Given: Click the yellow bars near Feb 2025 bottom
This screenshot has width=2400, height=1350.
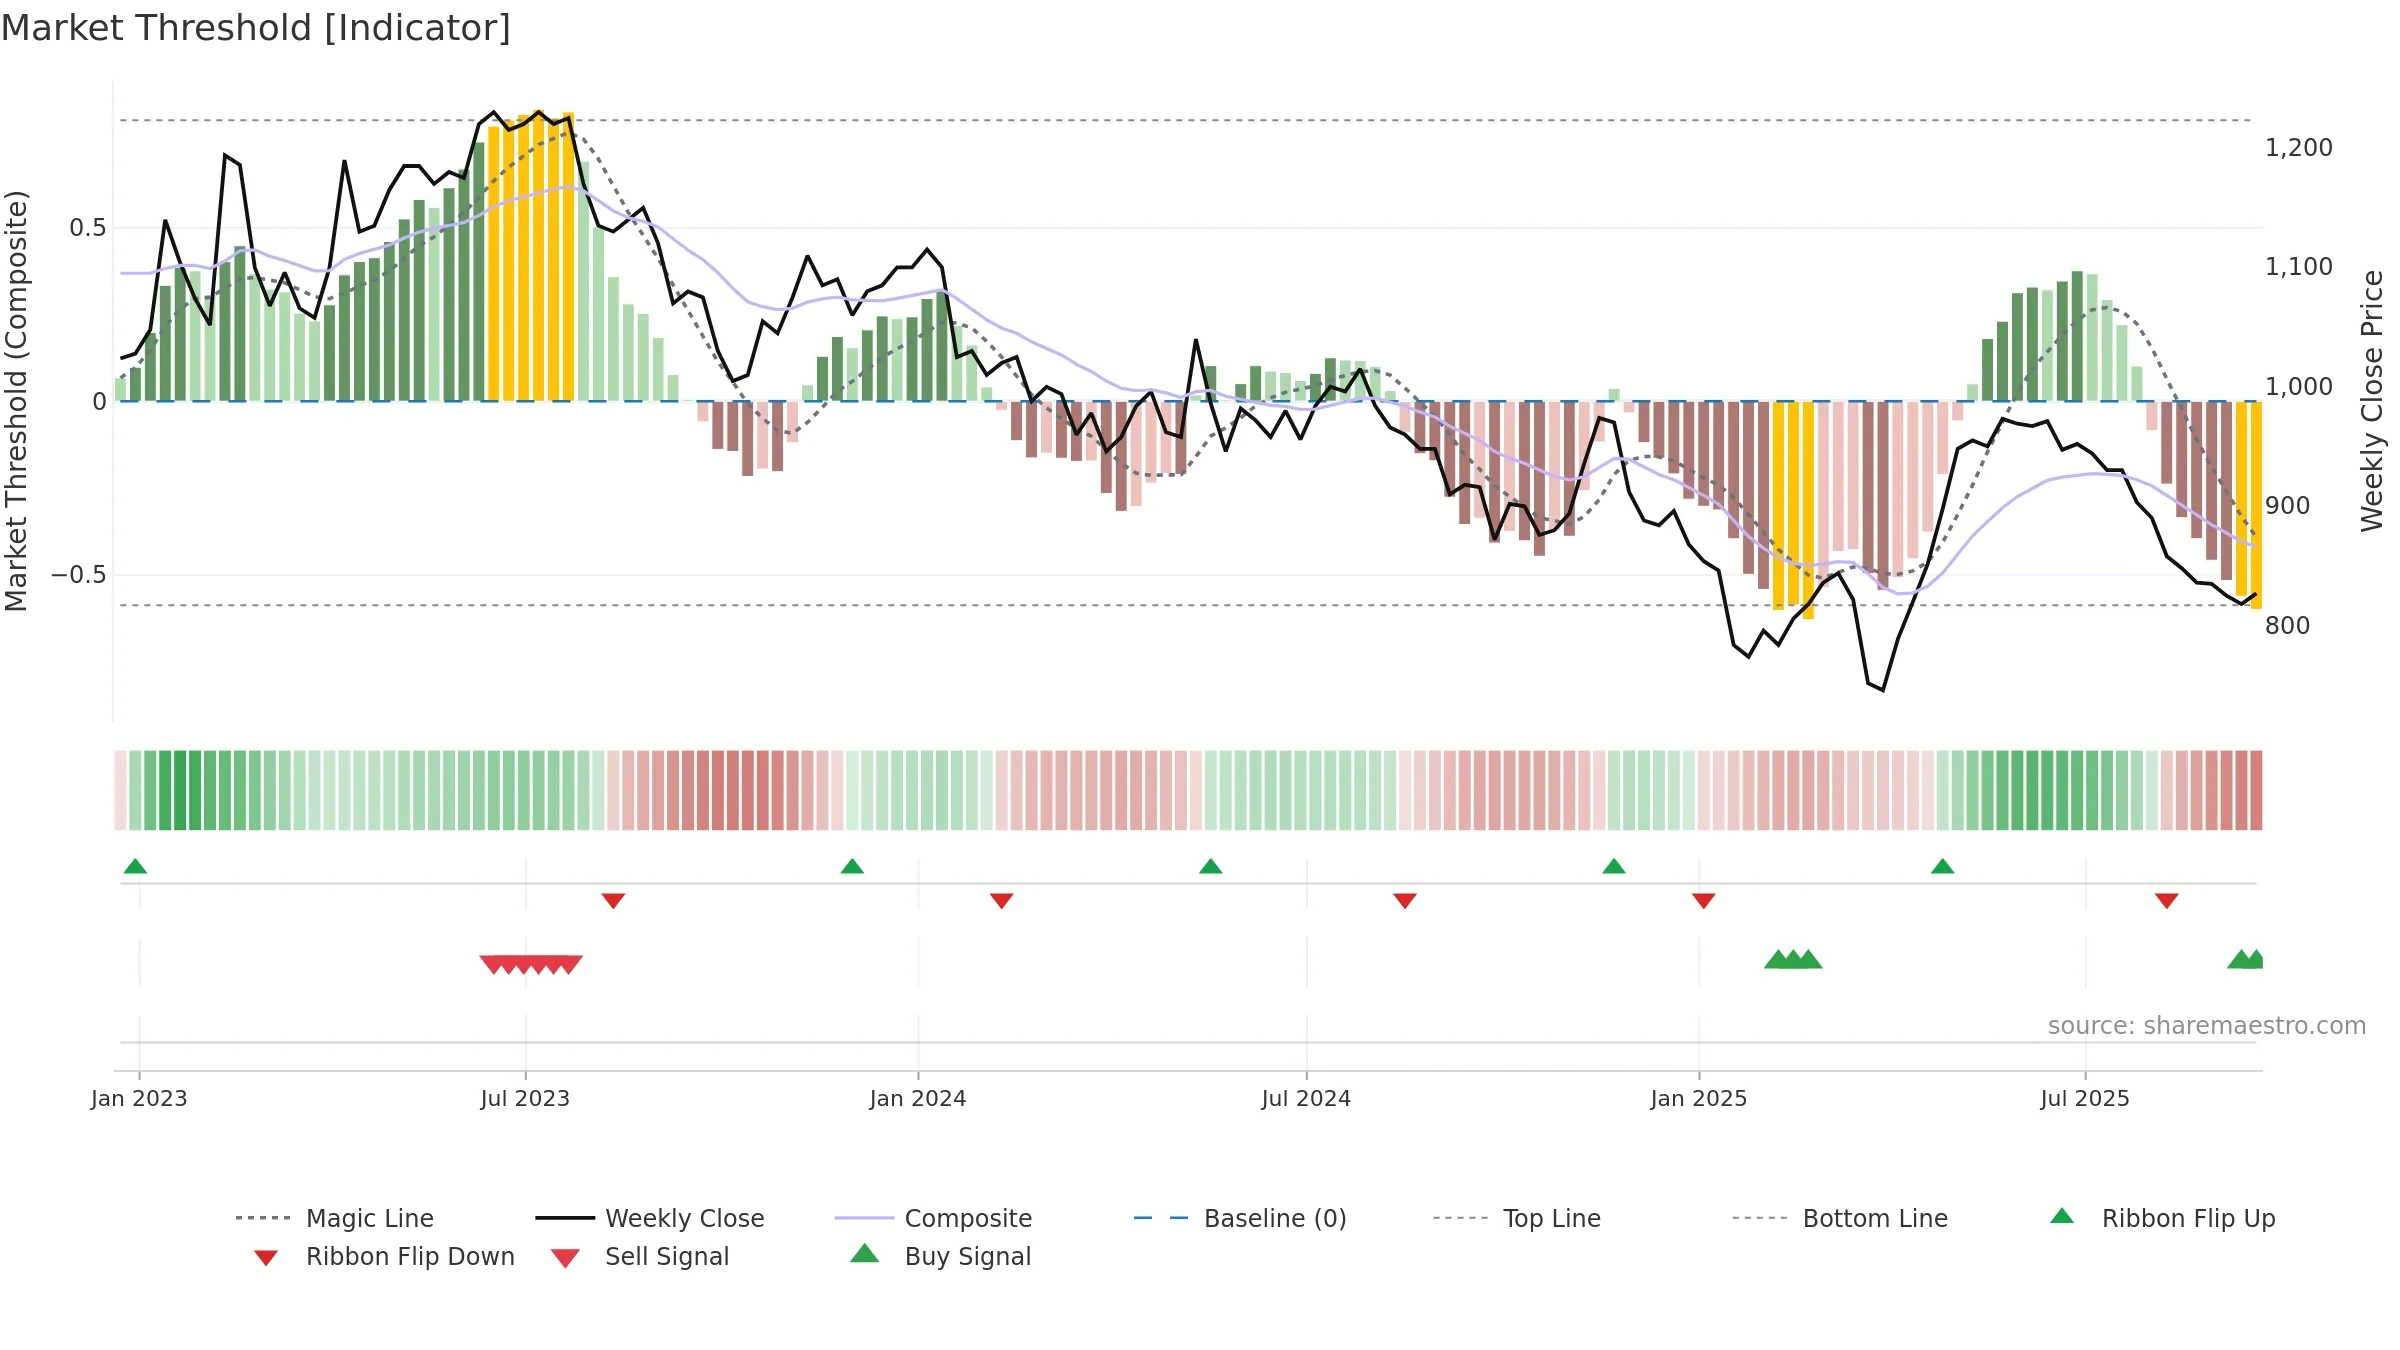Looking at the screenshot, I should pyautogui.click(x=1793, y=510).
